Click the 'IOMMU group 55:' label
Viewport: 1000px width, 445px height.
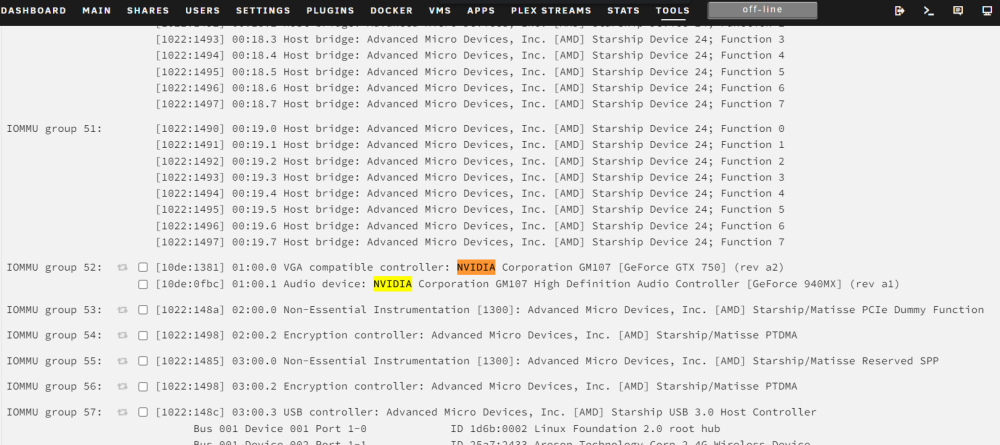point(54,361)
